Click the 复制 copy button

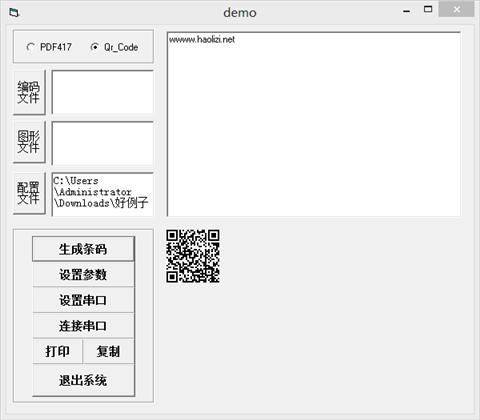[109, 351]
